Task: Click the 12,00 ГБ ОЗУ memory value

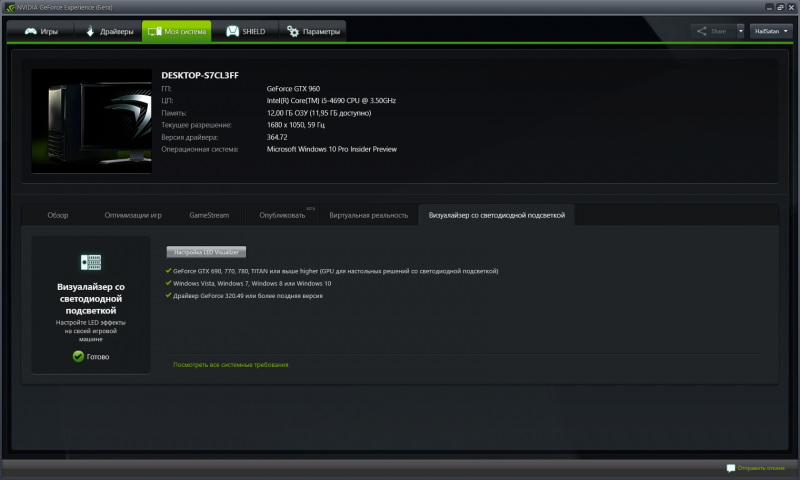Action: 319,113
